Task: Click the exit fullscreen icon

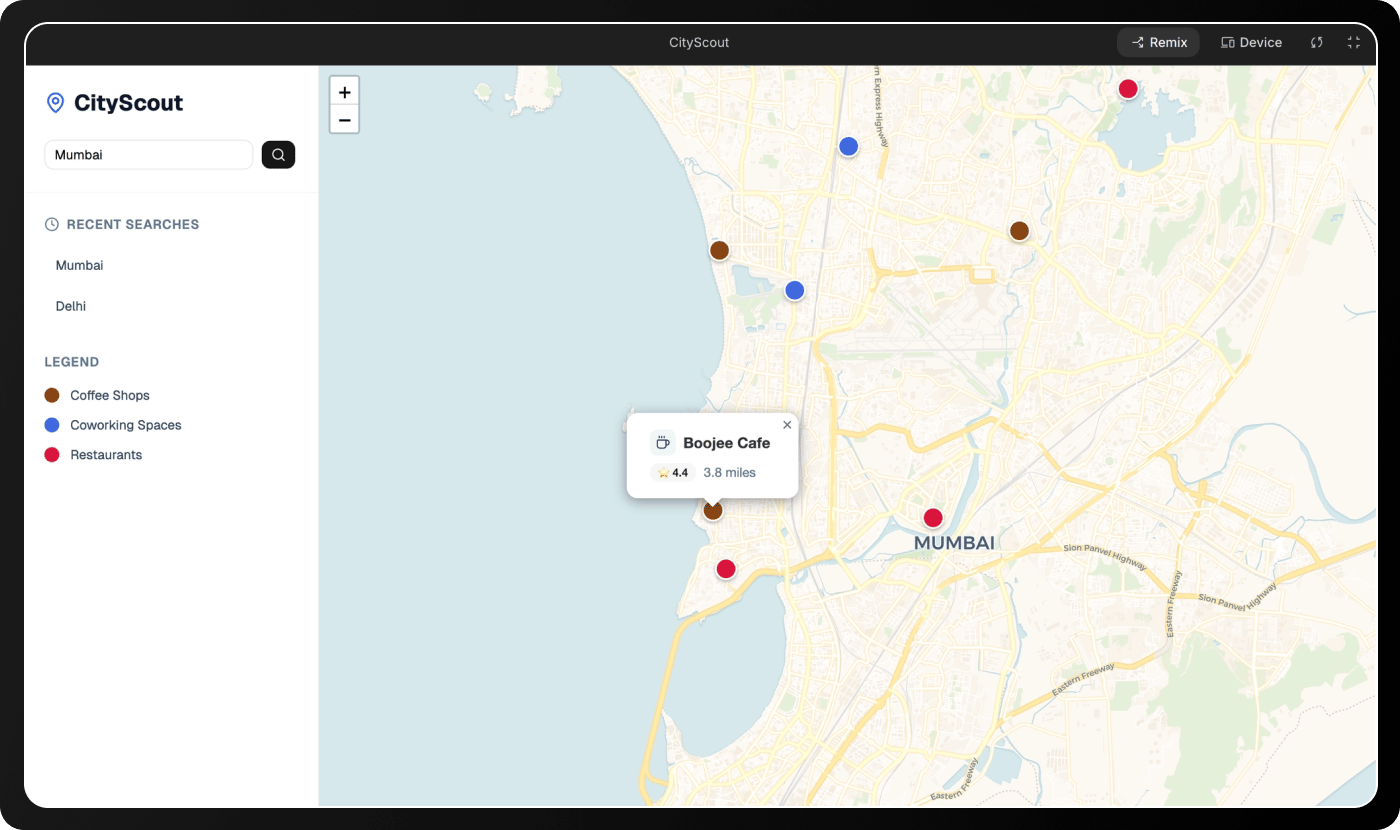Action: click(x=1354, y=43)
